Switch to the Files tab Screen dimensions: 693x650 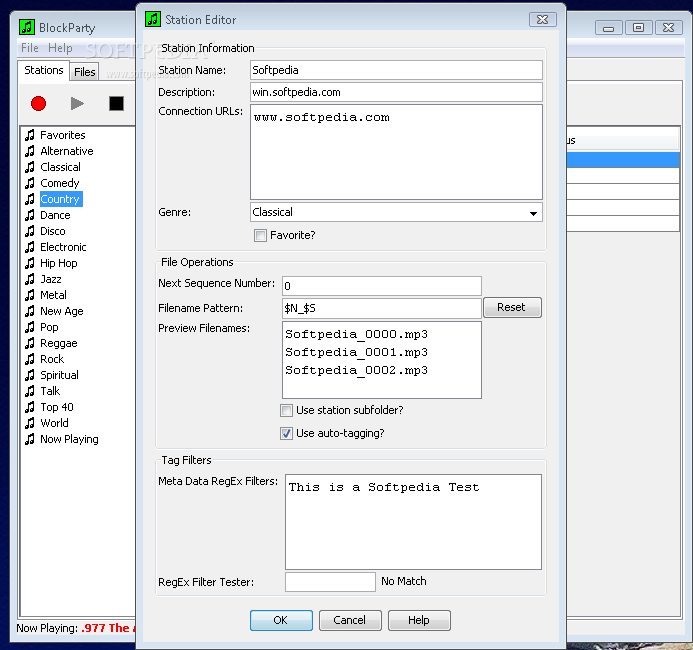coord(84,72)
